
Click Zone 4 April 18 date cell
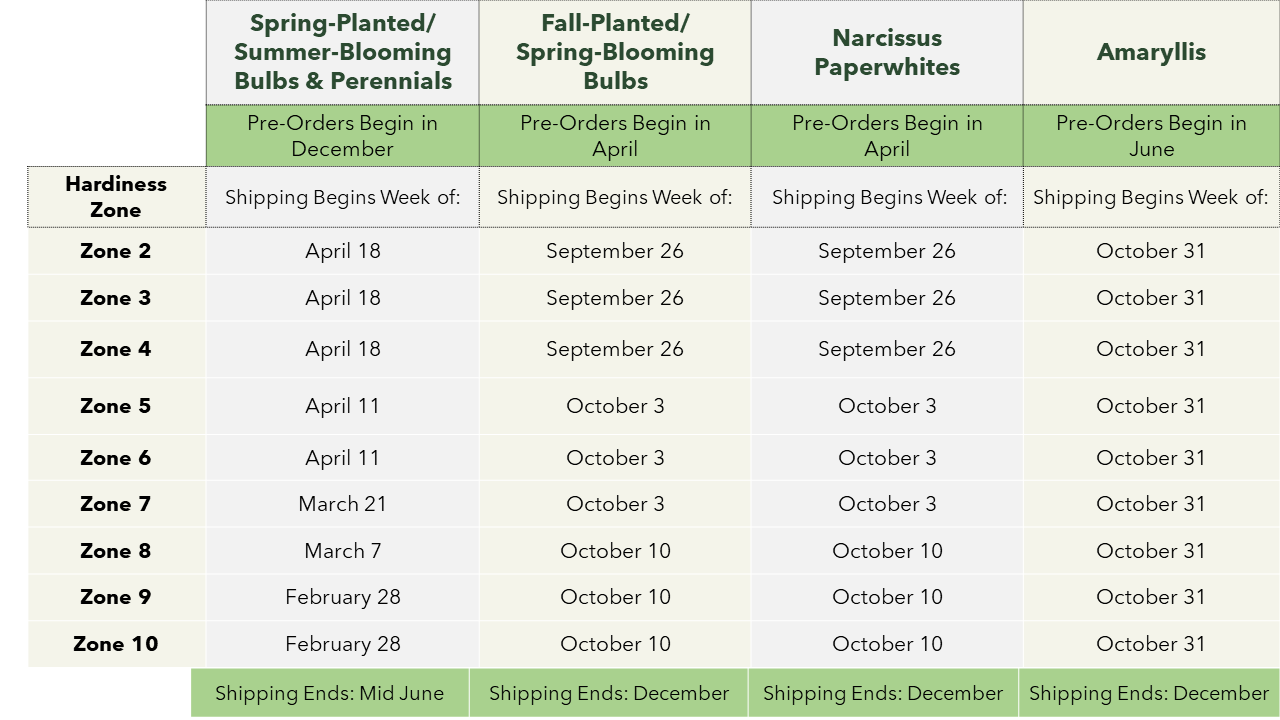343,349
